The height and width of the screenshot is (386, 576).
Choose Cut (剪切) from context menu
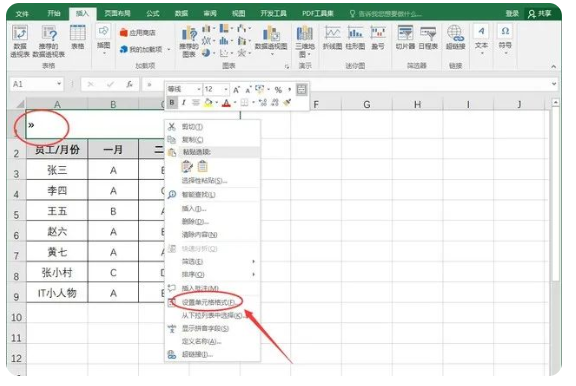click(213, 127)
